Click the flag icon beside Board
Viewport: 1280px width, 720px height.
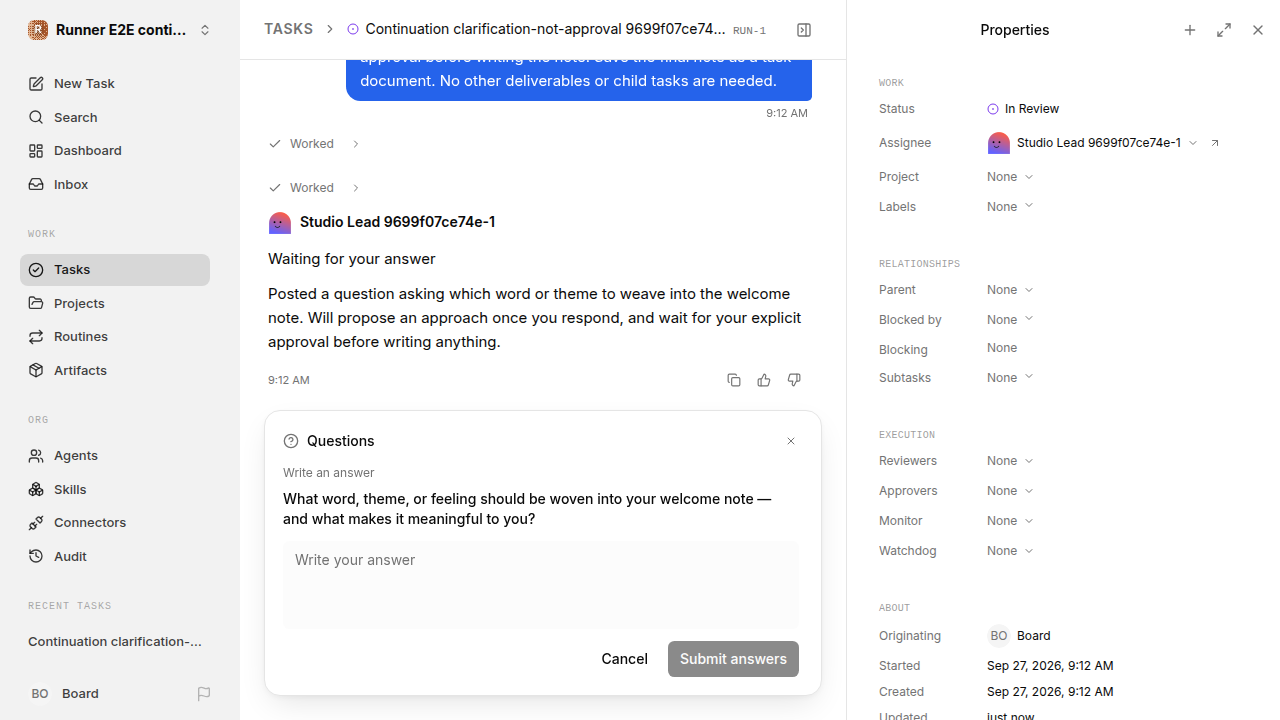click(204, 693)
